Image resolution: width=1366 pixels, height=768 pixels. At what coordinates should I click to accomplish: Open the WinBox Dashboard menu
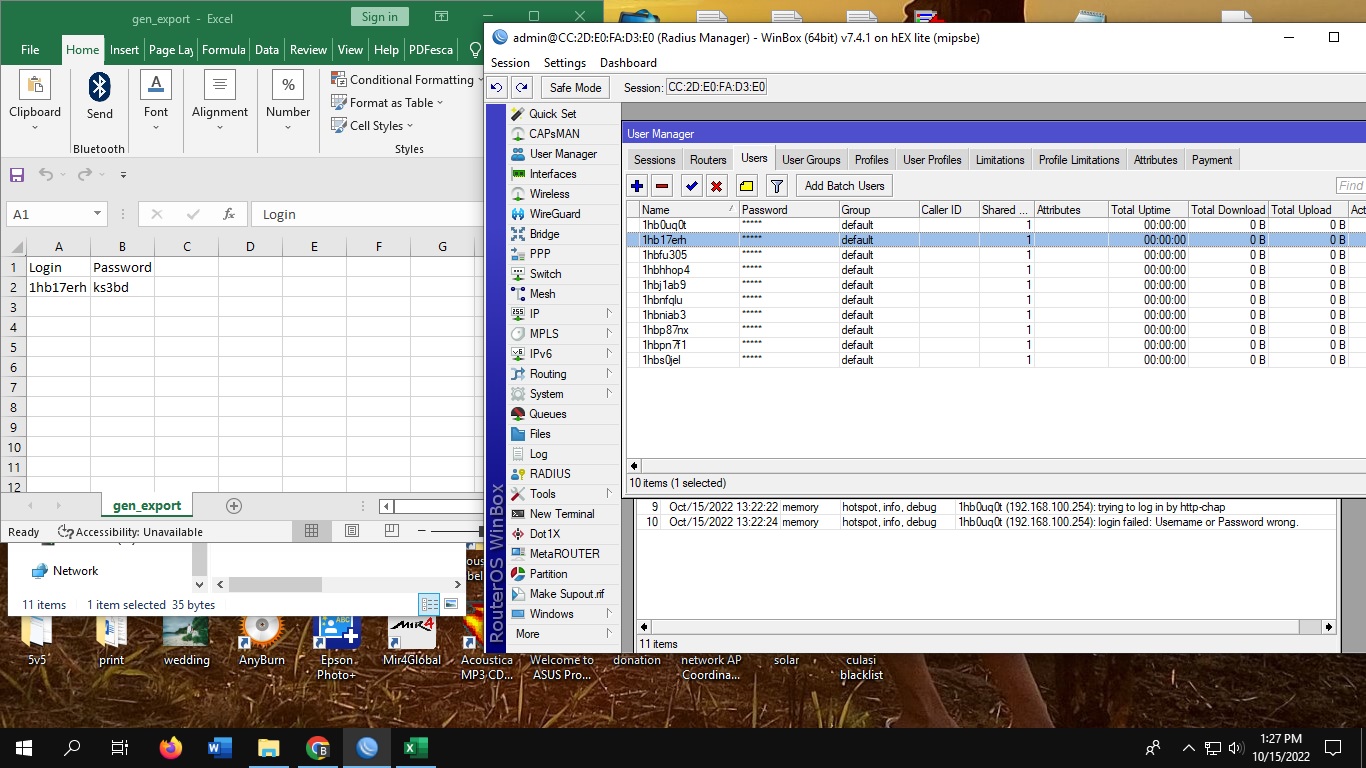(x=628, y=62)
